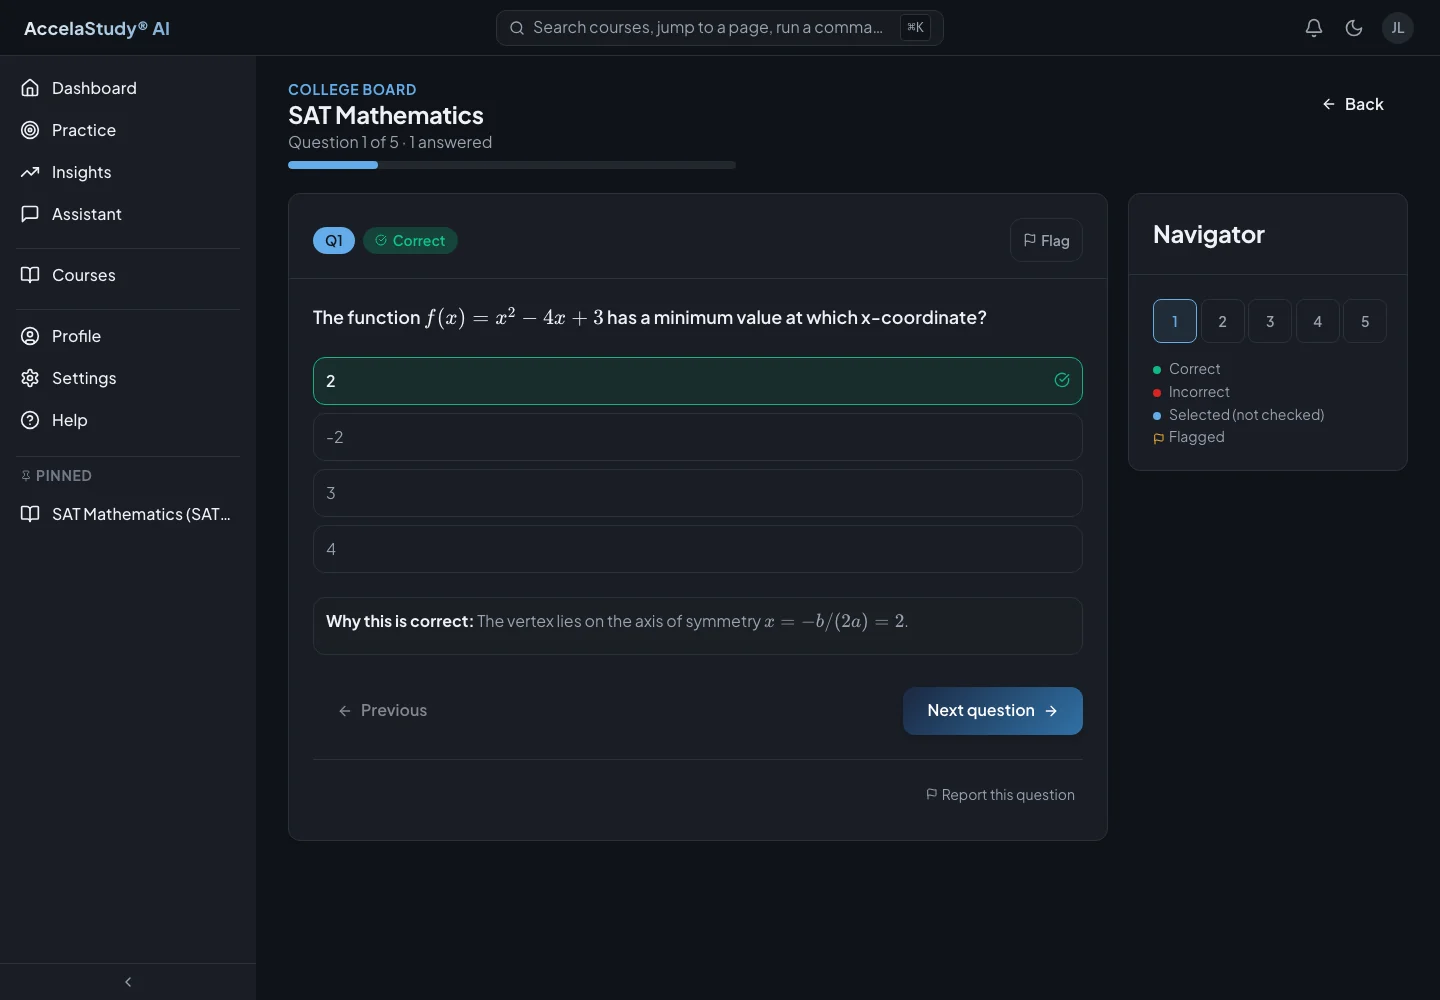Click the 'Why this is correct' explanation
The width and height of the screenshot is (1440, 1000).
[698, 626]
